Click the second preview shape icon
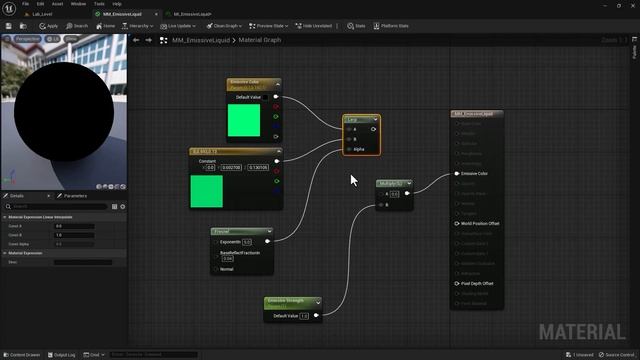The width and height of the screenshot is (640, 360). point(105,187)
